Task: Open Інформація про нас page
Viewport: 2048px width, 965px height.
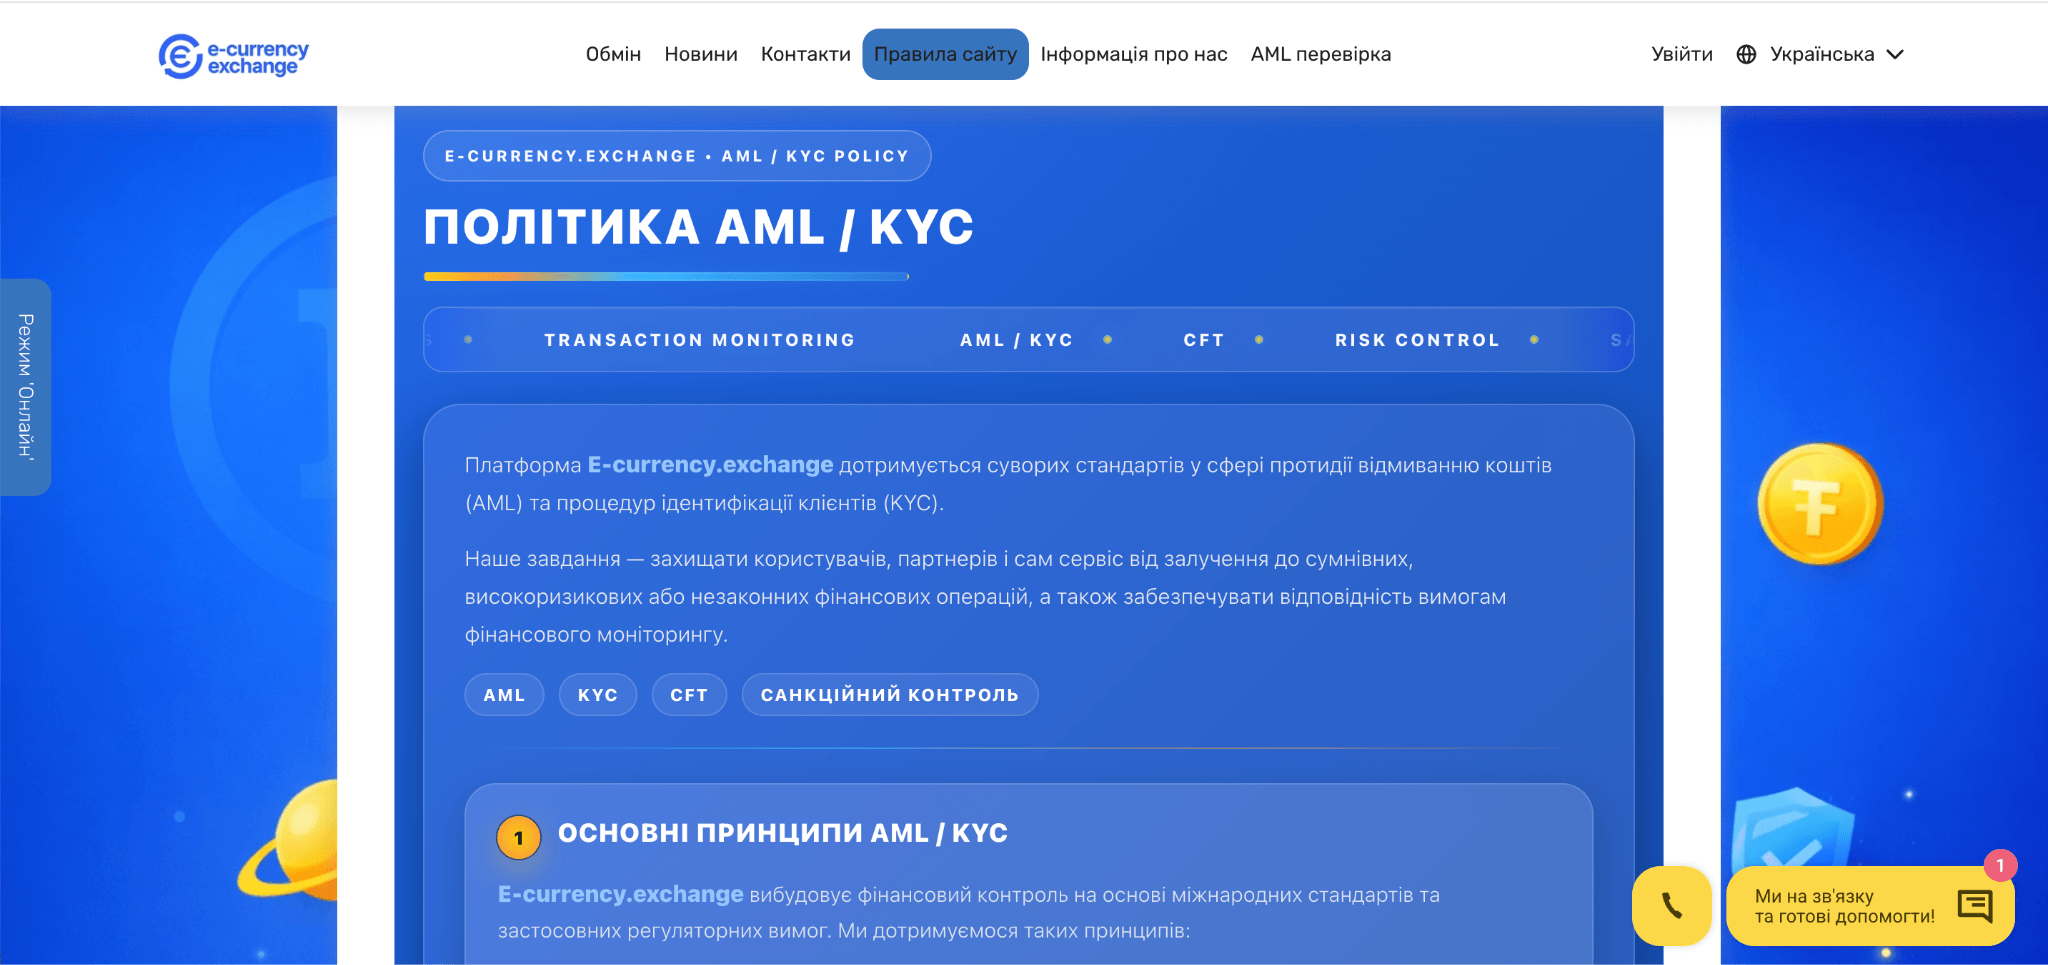Action: [1133, 55]
